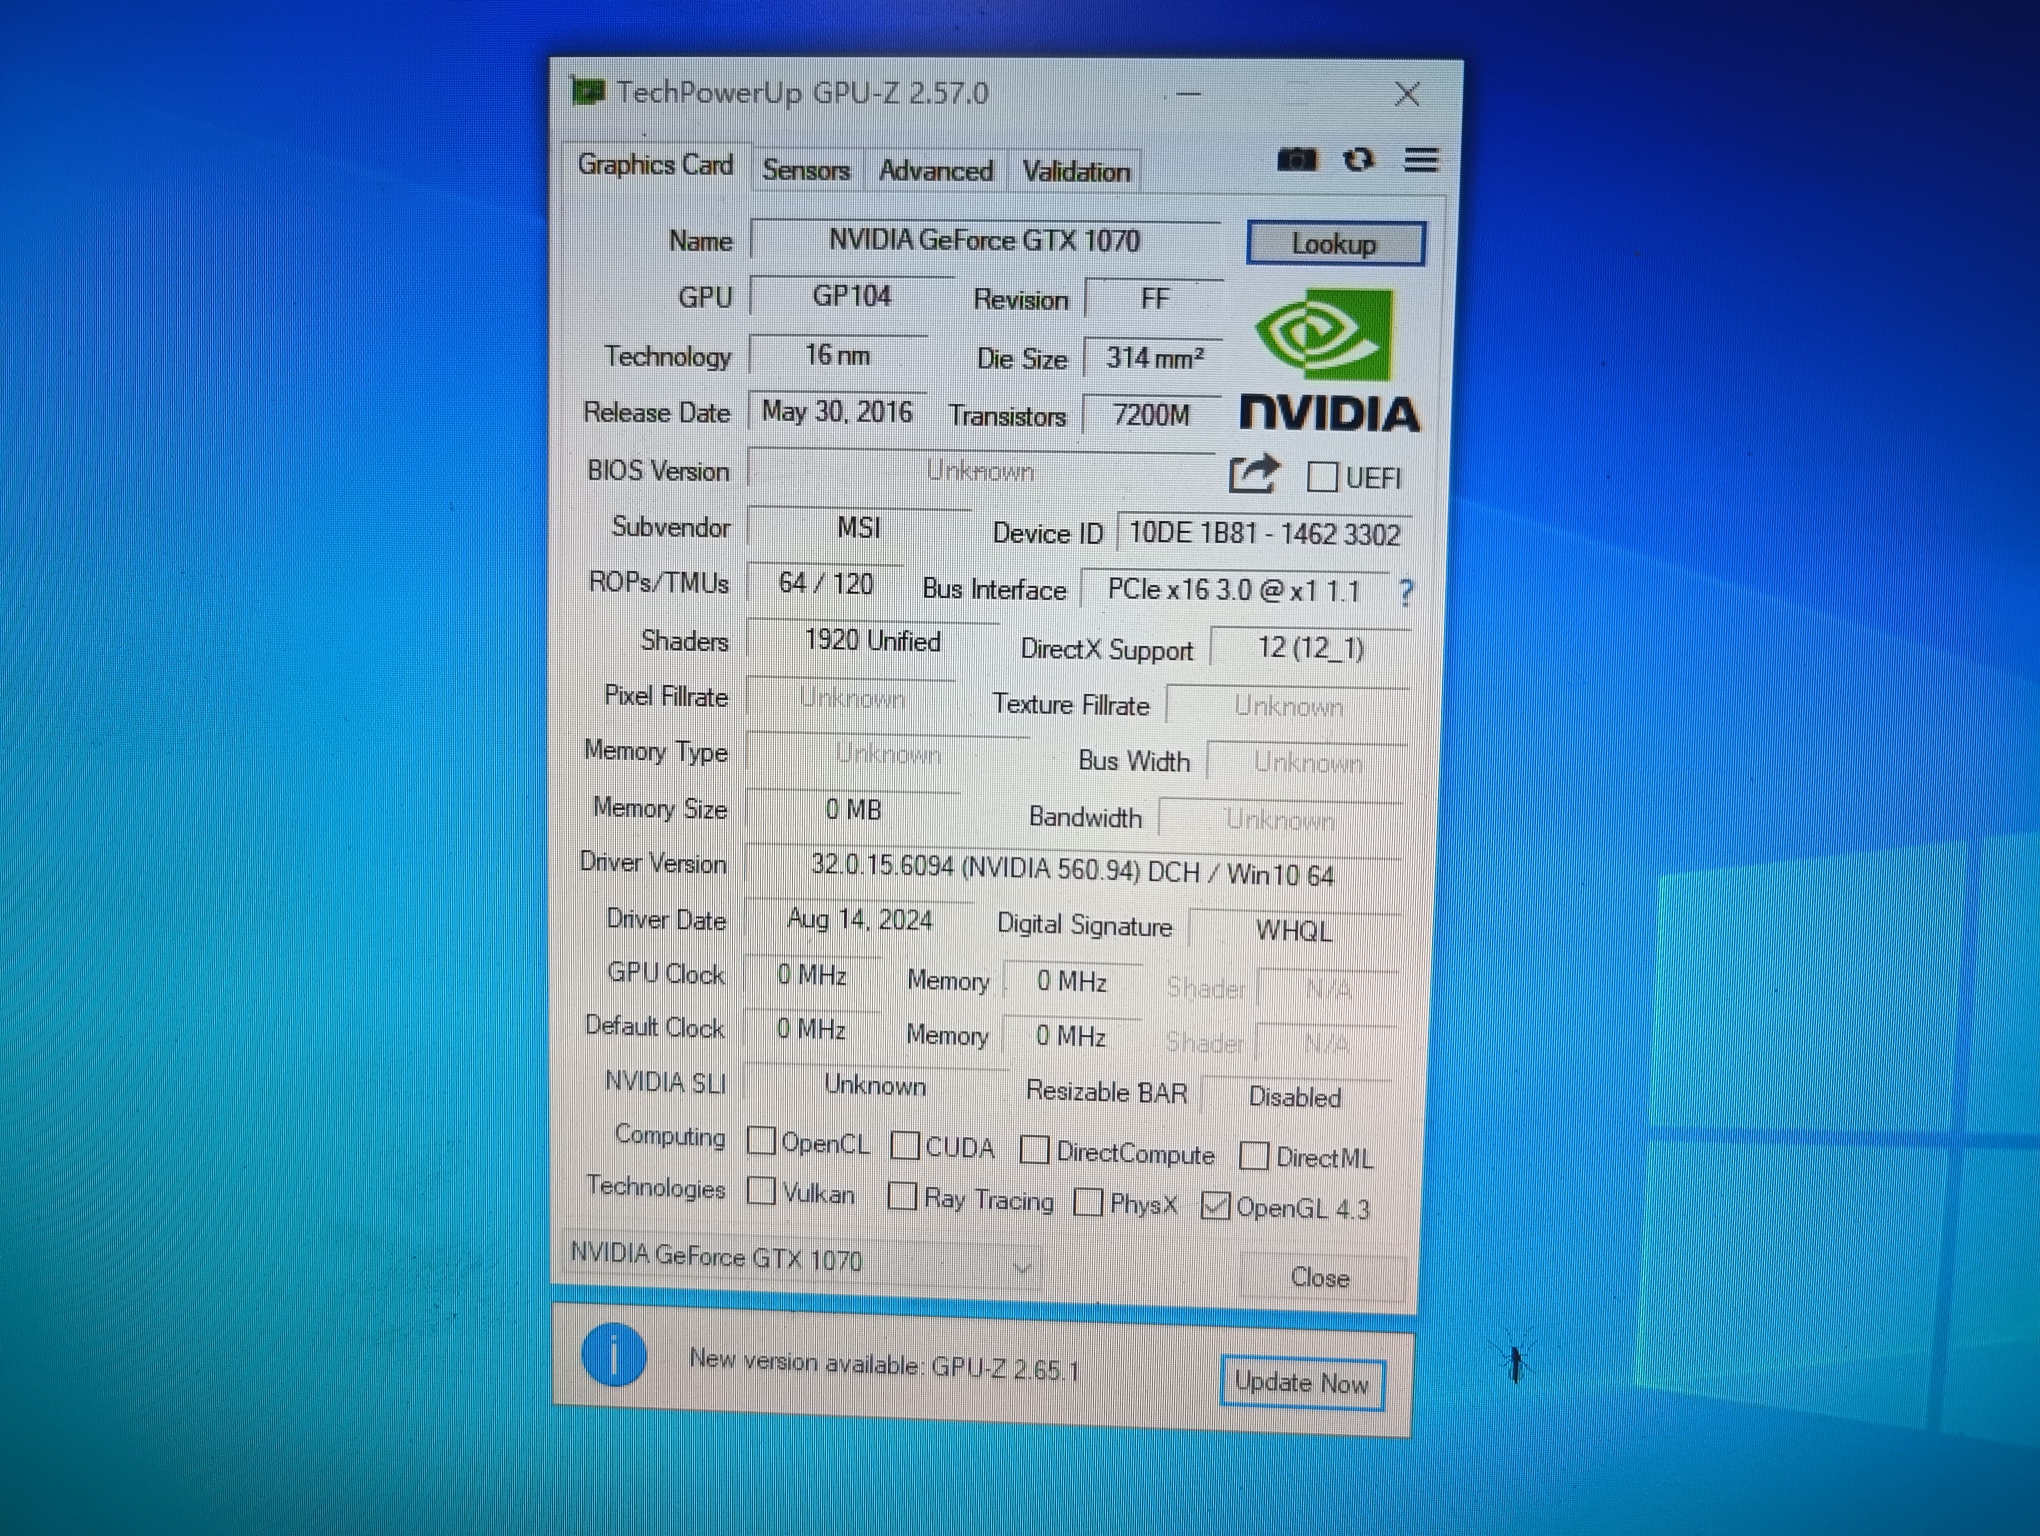
Task: Open the GPU selection dropdown at bottom
Action: [802, 1260]
